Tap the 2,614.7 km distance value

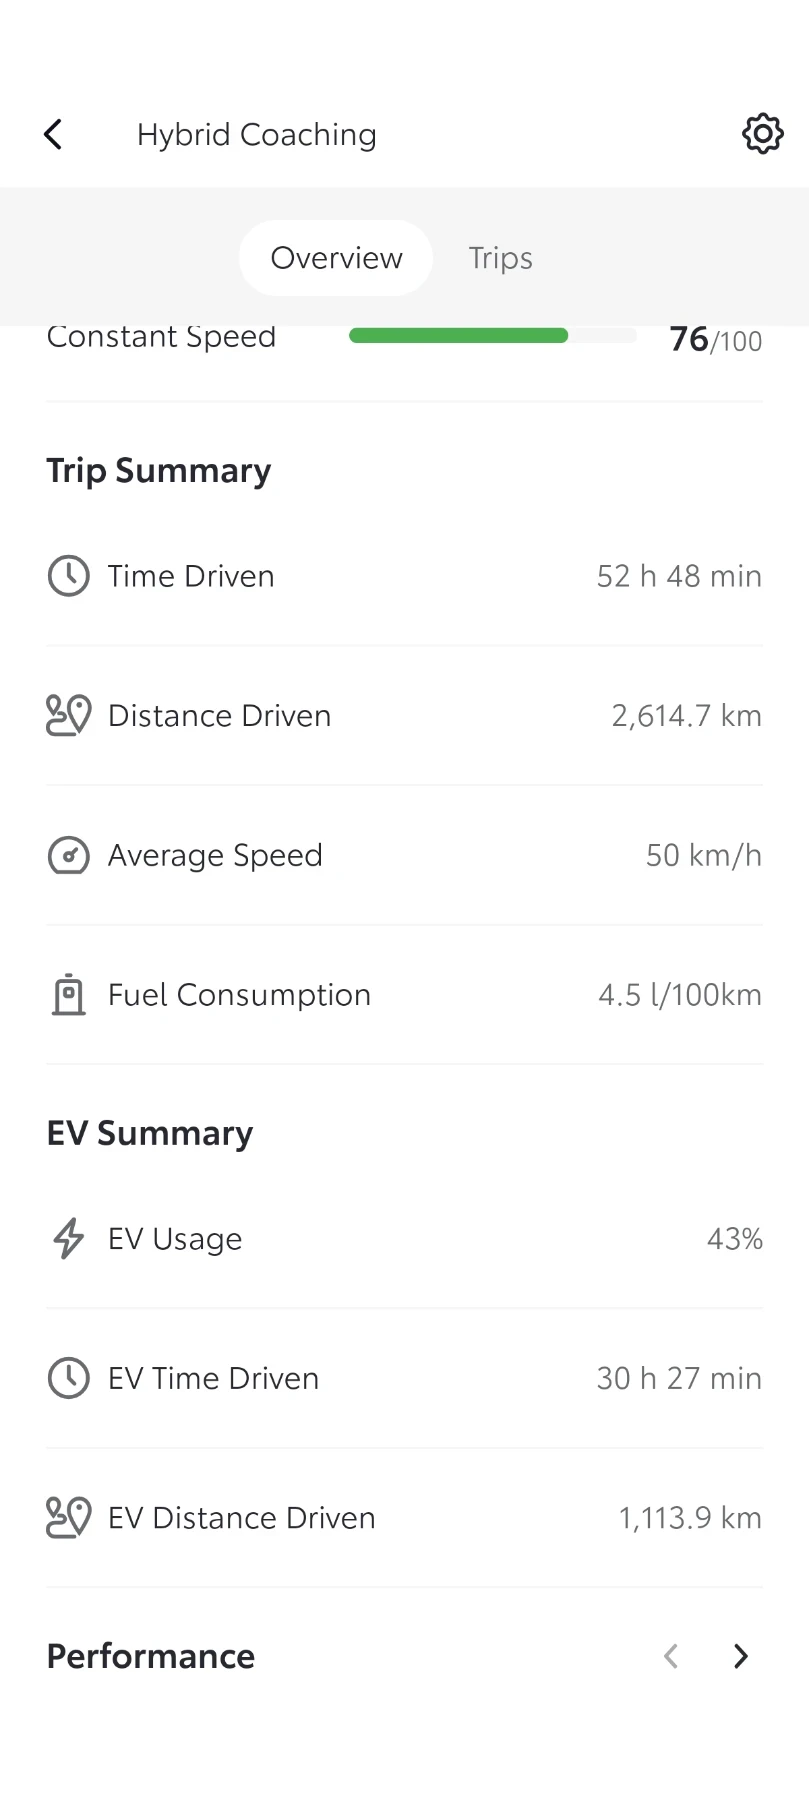686,716
